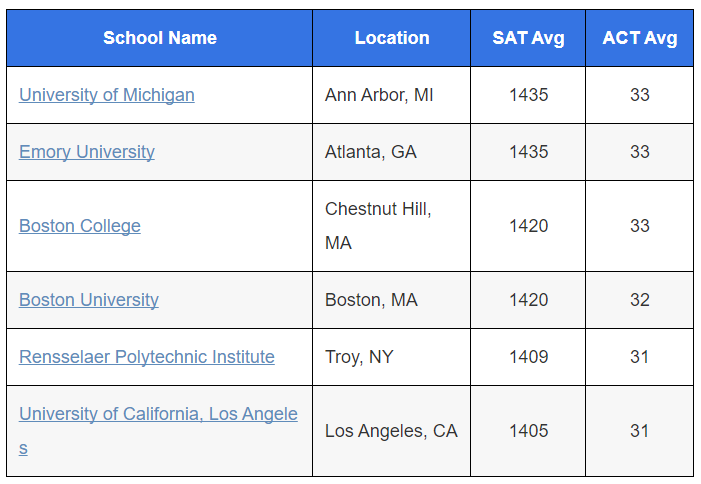Click the 1405 SAT average cell
Image resolution: width=701 pixels, height=484 pixels.
[x=528, y=431]
